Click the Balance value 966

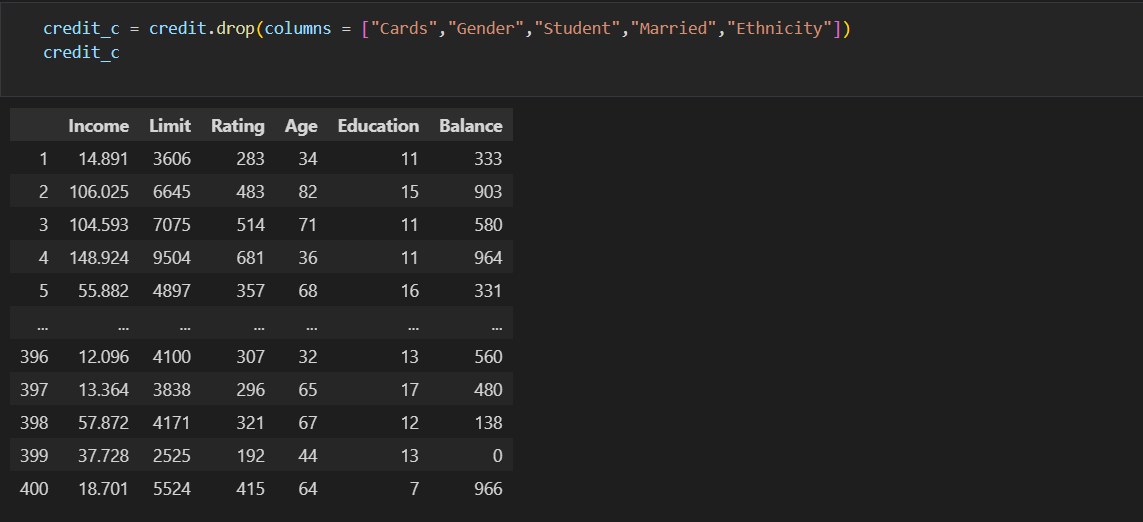[488, 488]
